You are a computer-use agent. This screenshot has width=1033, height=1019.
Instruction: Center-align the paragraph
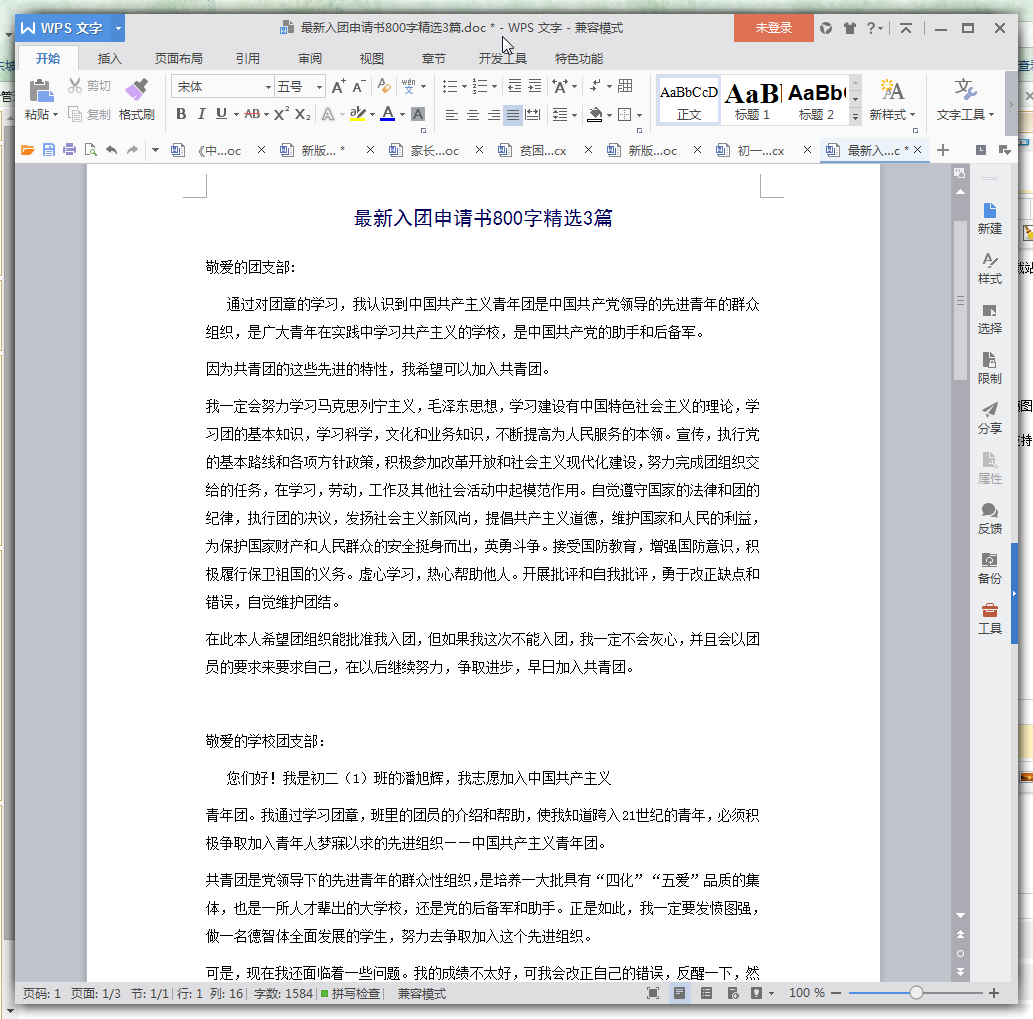click(x=472, y=115)
